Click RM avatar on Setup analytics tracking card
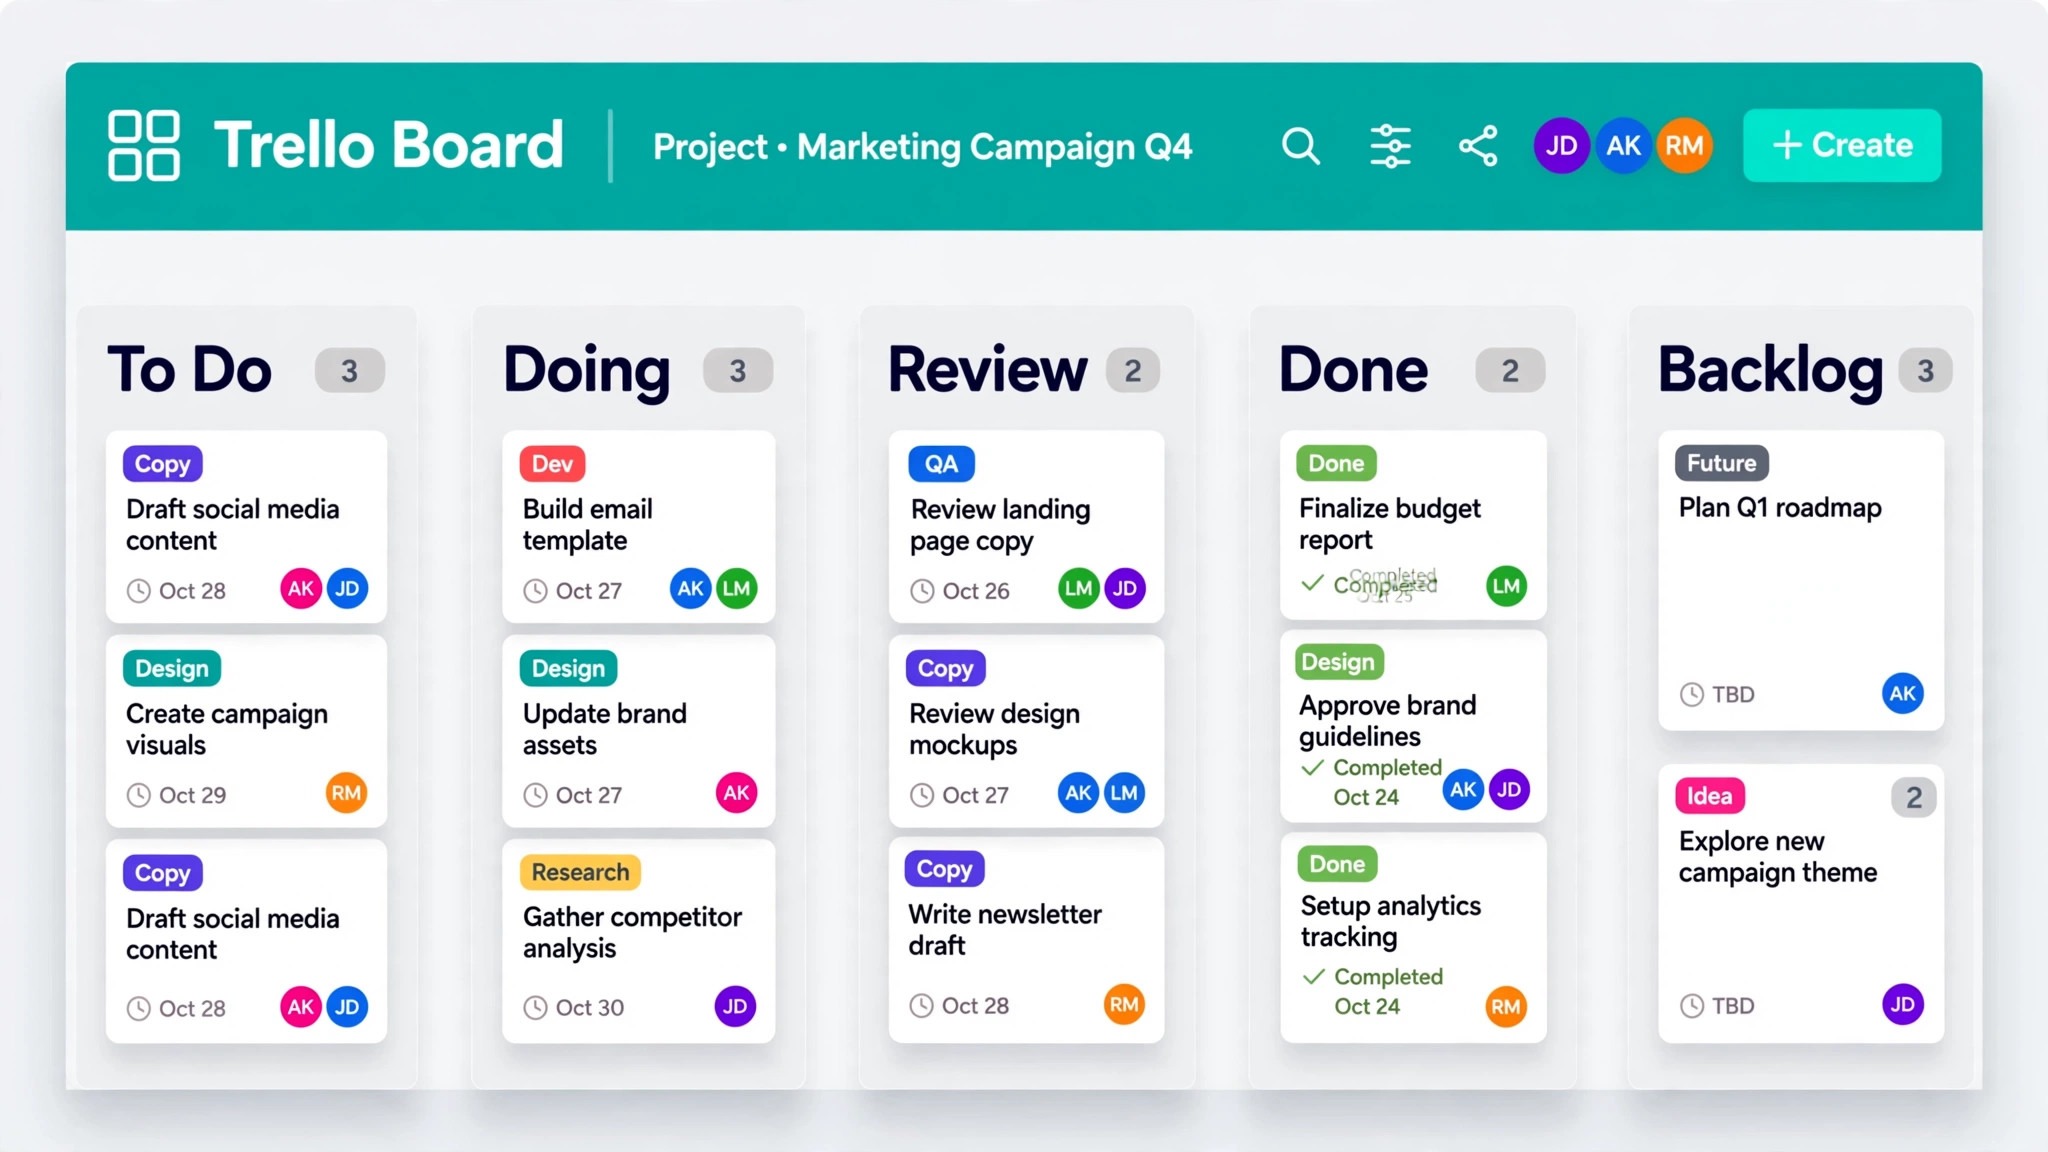The image size is (2048, 1152). (x=1505, y=1007)
